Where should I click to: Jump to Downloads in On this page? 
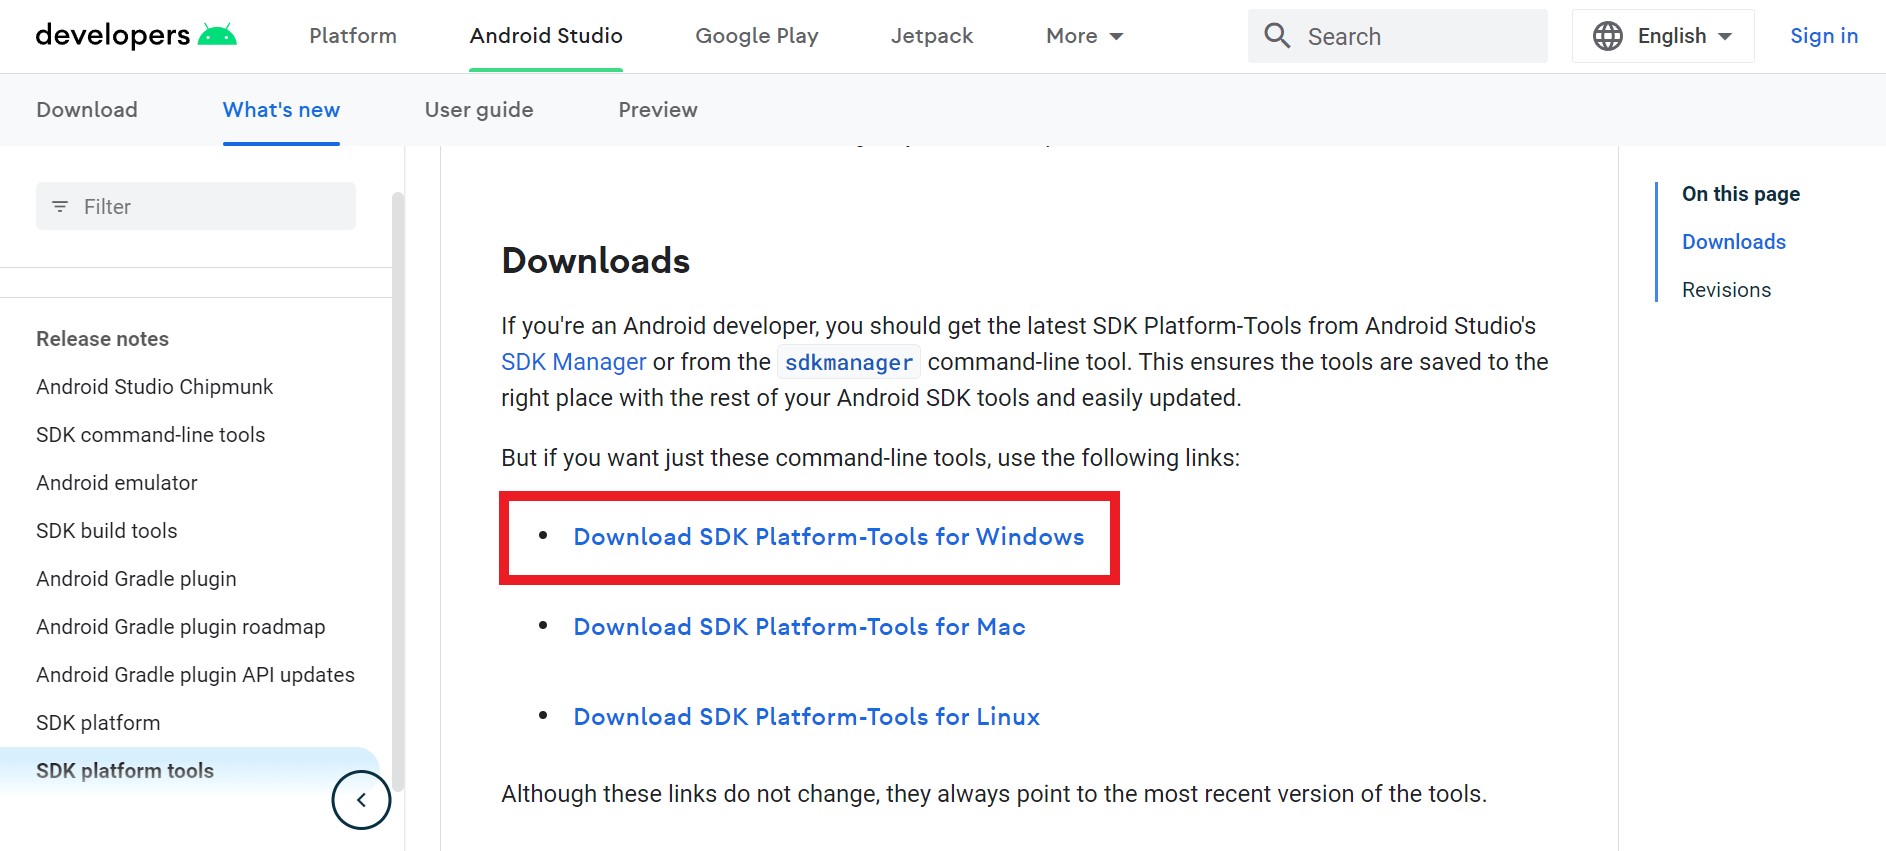tap(1734, 242)
